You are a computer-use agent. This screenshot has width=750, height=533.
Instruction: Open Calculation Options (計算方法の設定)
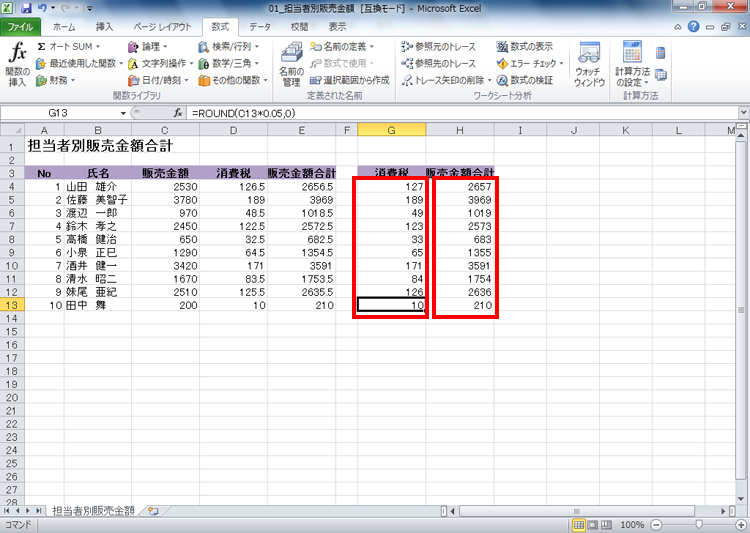point(632,64)
